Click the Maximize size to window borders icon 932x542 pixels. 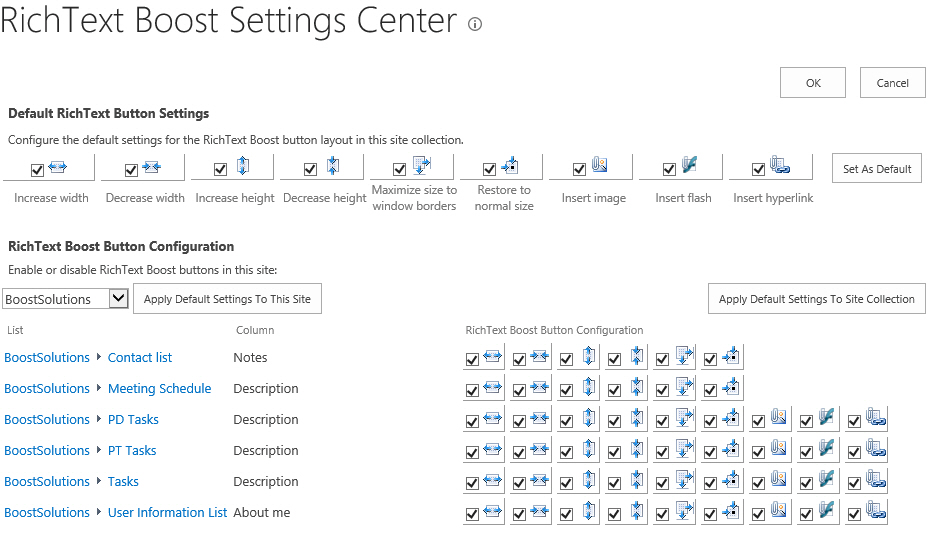coord(421,167)
